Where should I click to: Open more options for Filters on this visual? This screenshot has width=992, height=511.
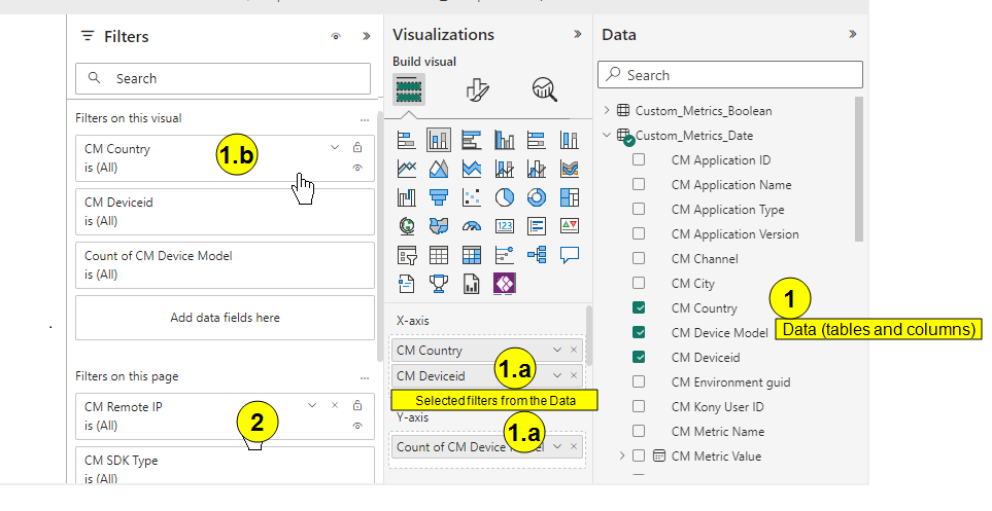tap(364, 120)
